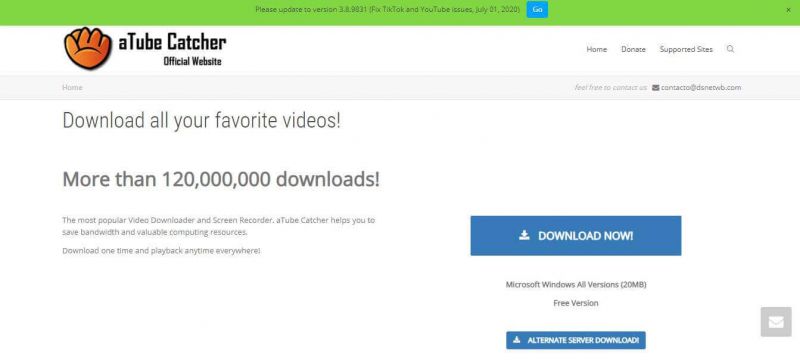The height and width of the screenshot is (360, 800).
Task: Close the green update notification banner
Action: (x=788, y=10)
